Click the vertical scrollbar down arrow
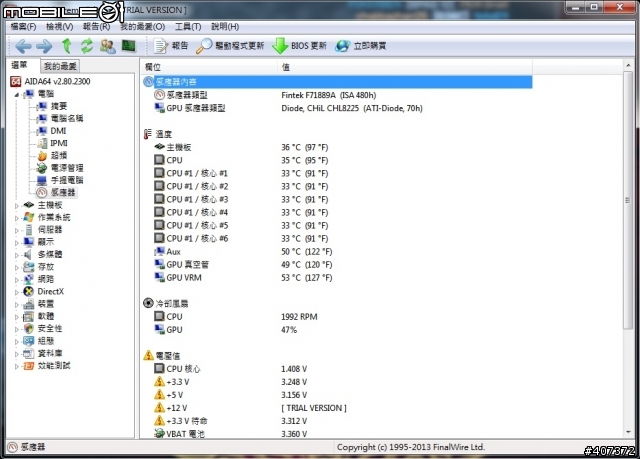Screen dimensions: 640x459 (628, 432)
